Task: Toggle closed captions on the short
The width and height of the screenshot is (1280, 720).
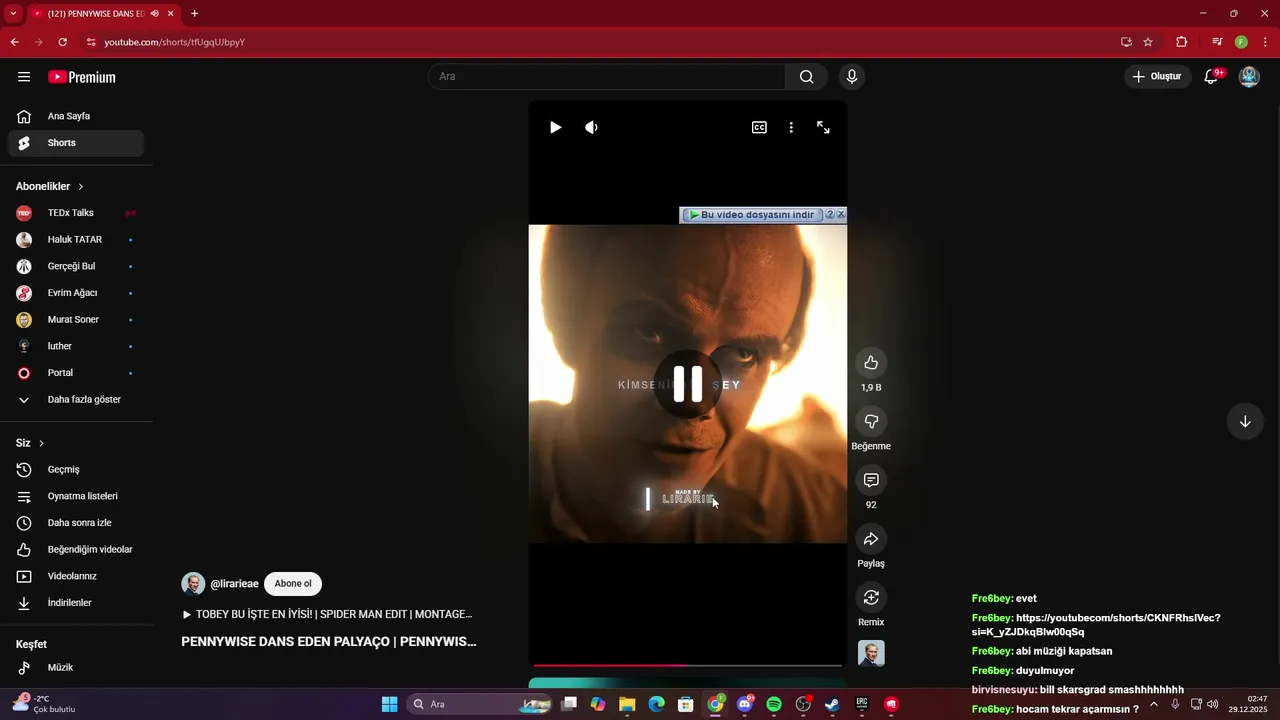Action: pyautogui.click(x=759, y=127)
